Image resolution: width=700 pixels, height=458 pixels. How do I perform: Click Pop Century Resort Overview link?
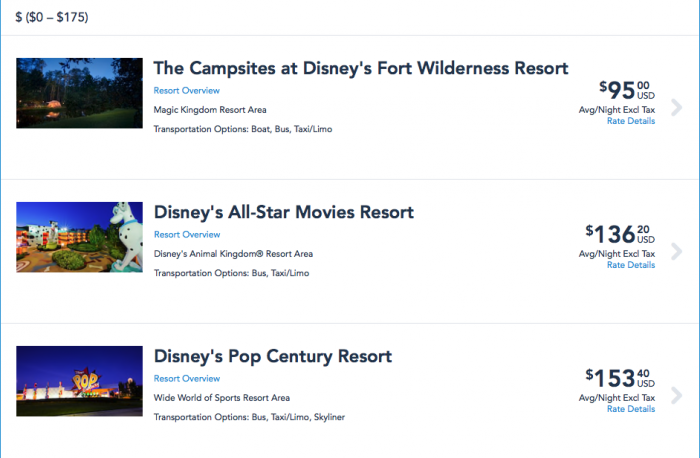point(187,378)
